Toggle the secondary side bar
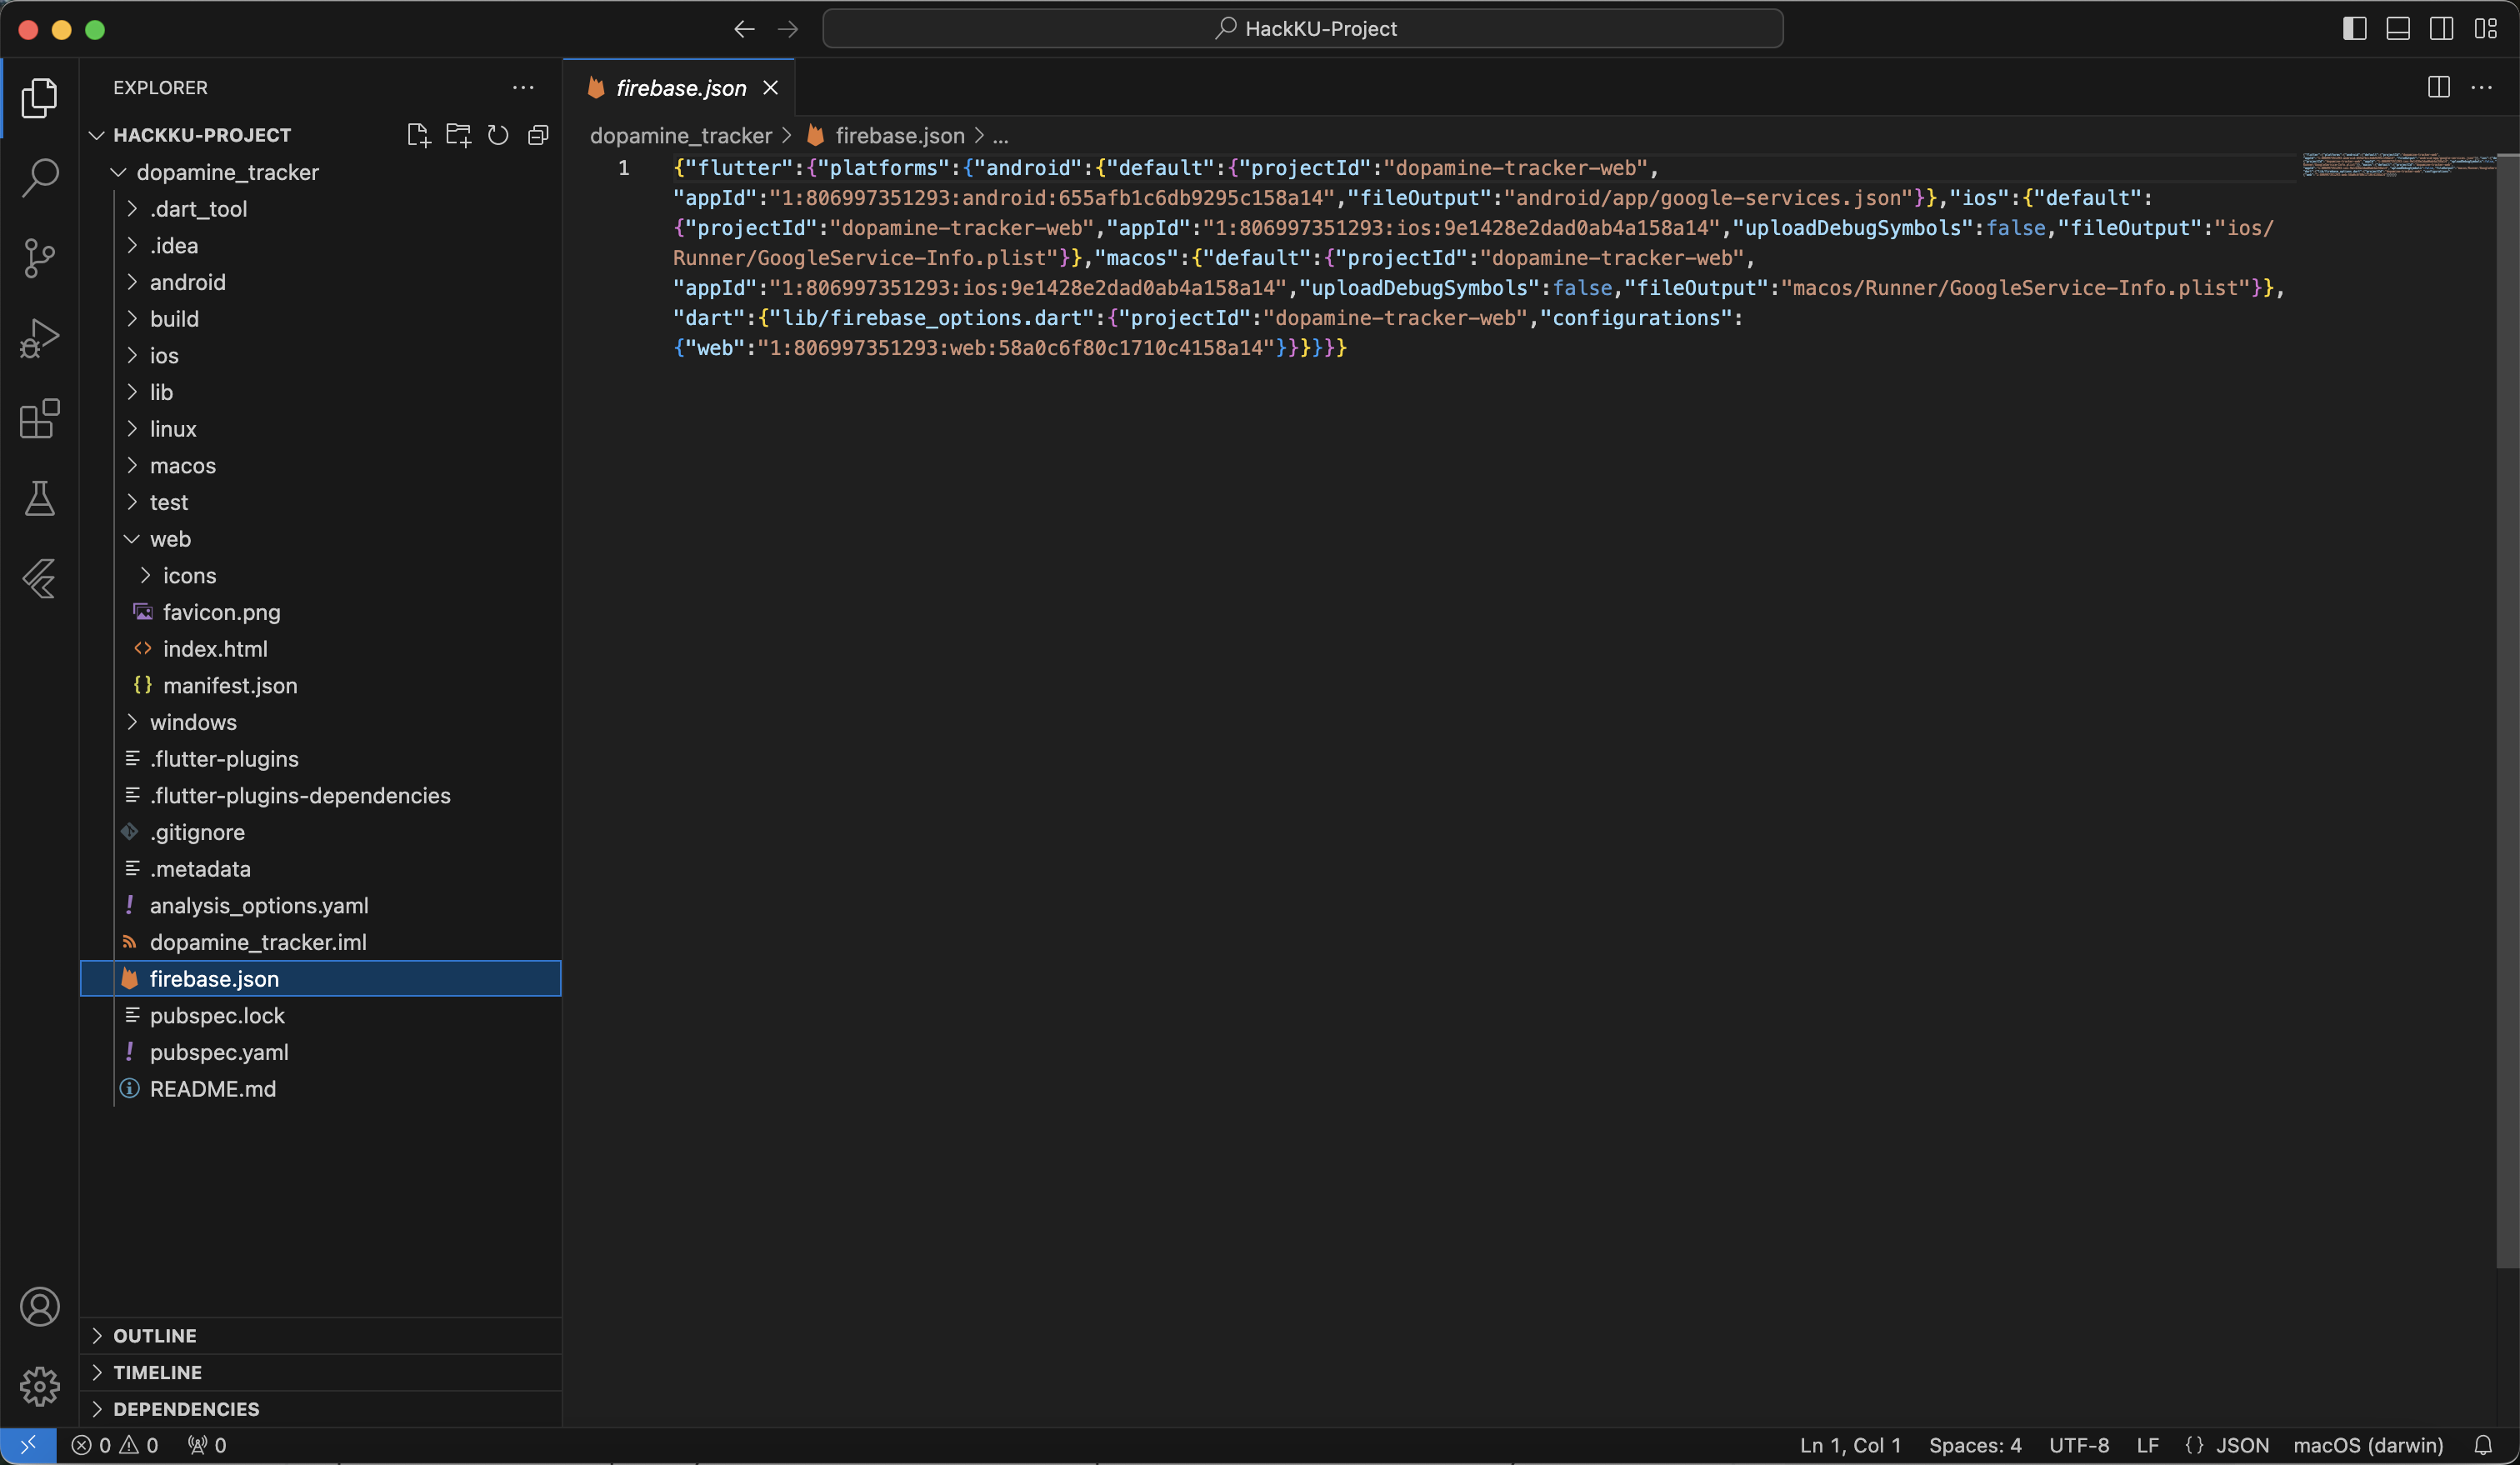Image resolution: width=2520 pixels, height=1465 pixels. click(x=2441, y=29)
